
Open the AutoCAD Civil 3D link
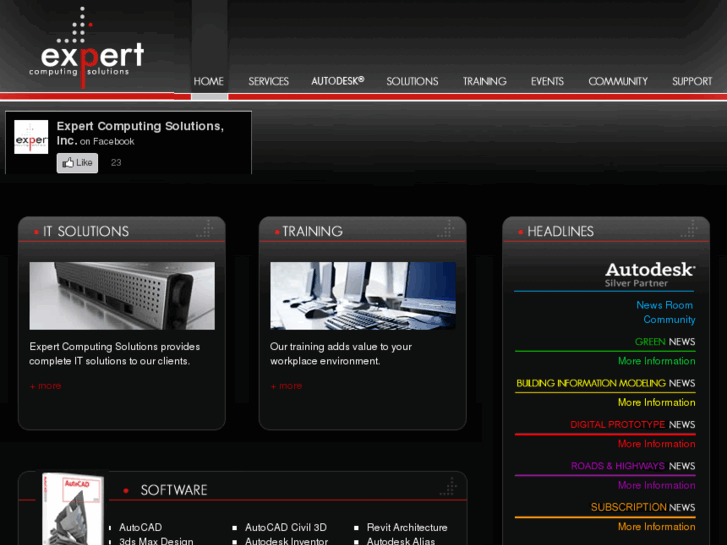point(286,527)
